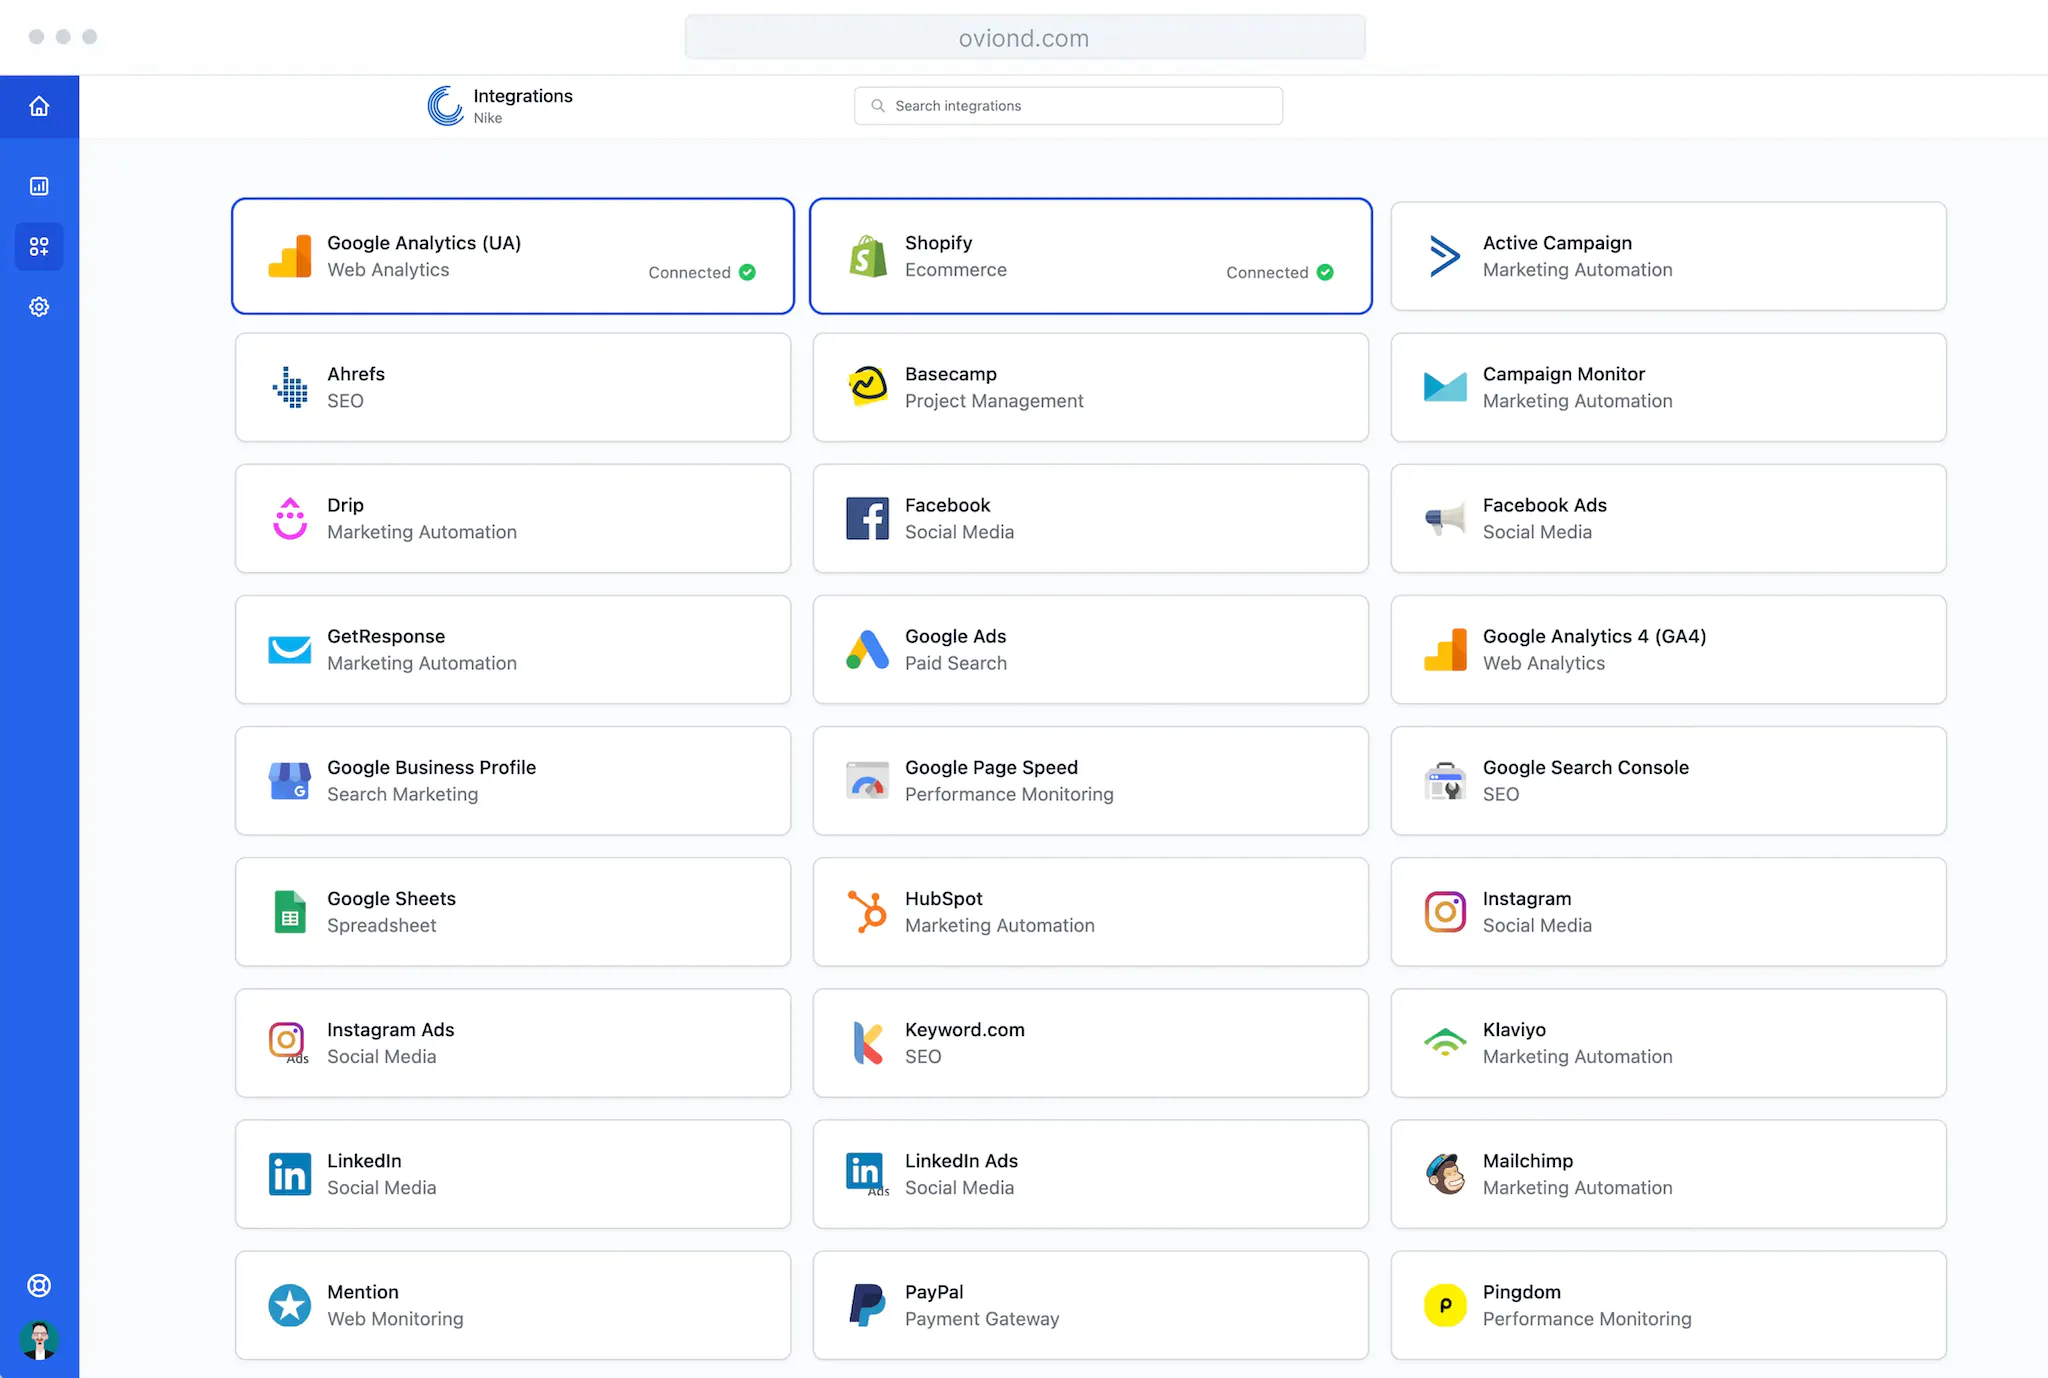Viewport: 2048px width, 1378px height.
Task: Open the Mailchimp integration card
Action: point(1668,1174)
